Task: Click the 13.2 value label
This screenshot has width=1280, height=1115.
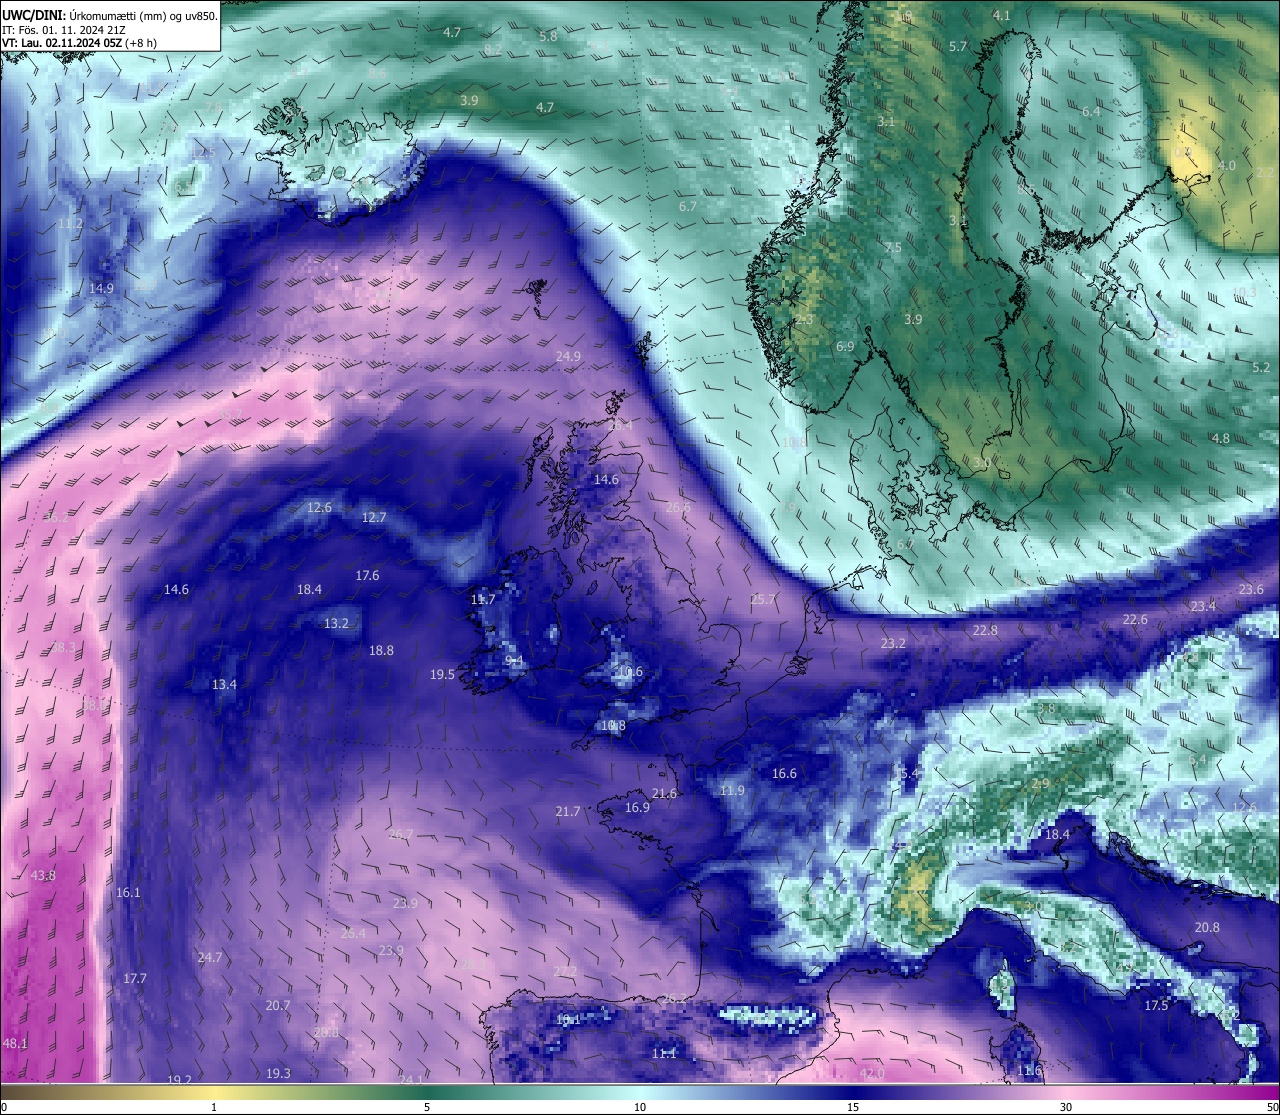Action: point(336,624)
